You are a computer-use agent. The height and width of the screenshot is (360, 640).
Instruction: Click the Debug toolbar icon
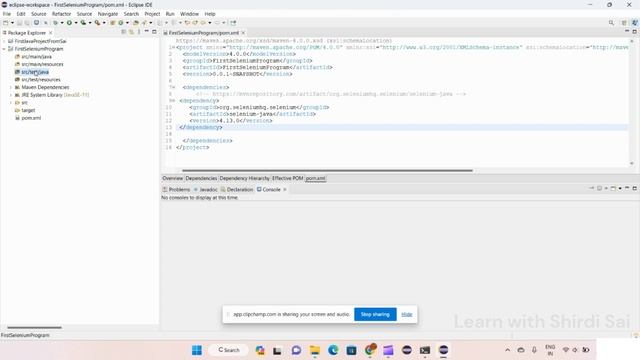pos(56,23)
